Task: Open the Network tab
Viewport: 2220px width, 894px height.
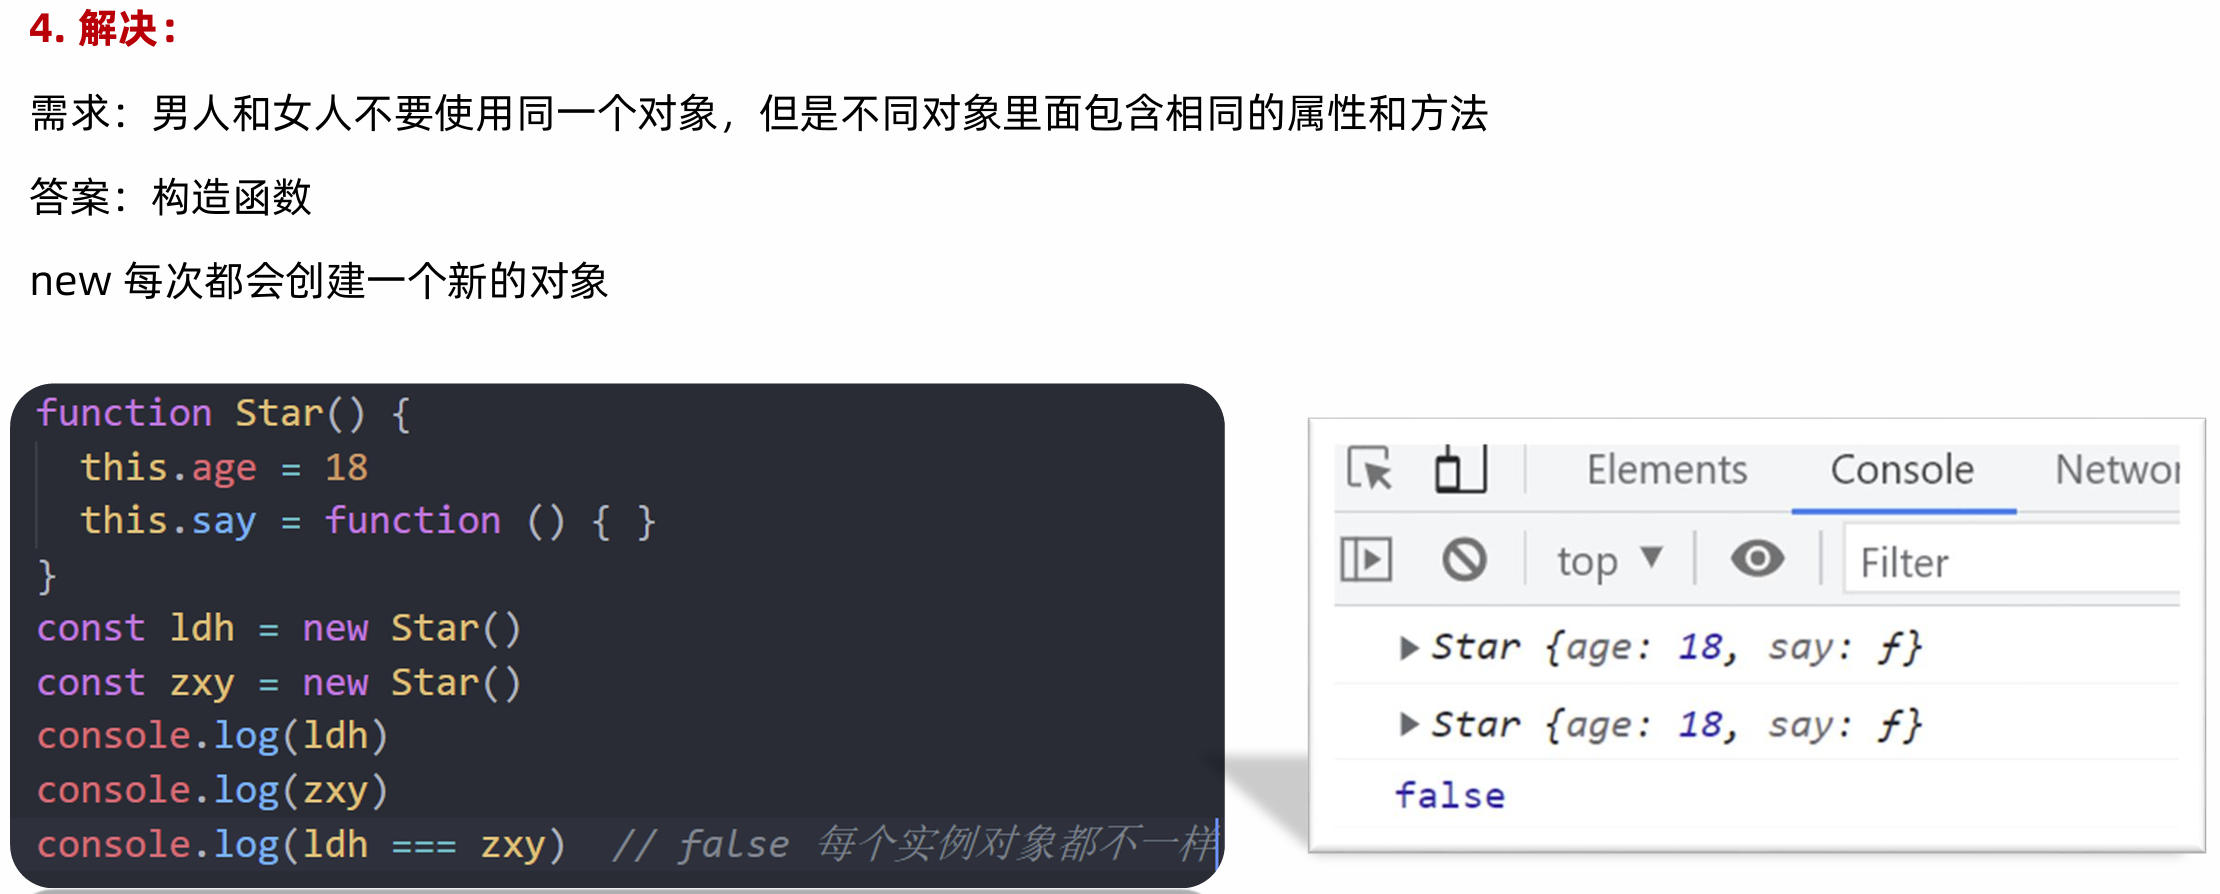Action: tap(2117, 470)
